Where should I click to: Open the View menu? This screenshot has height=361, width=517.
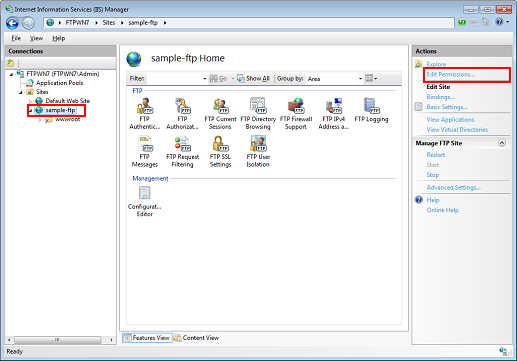(36, 38)
